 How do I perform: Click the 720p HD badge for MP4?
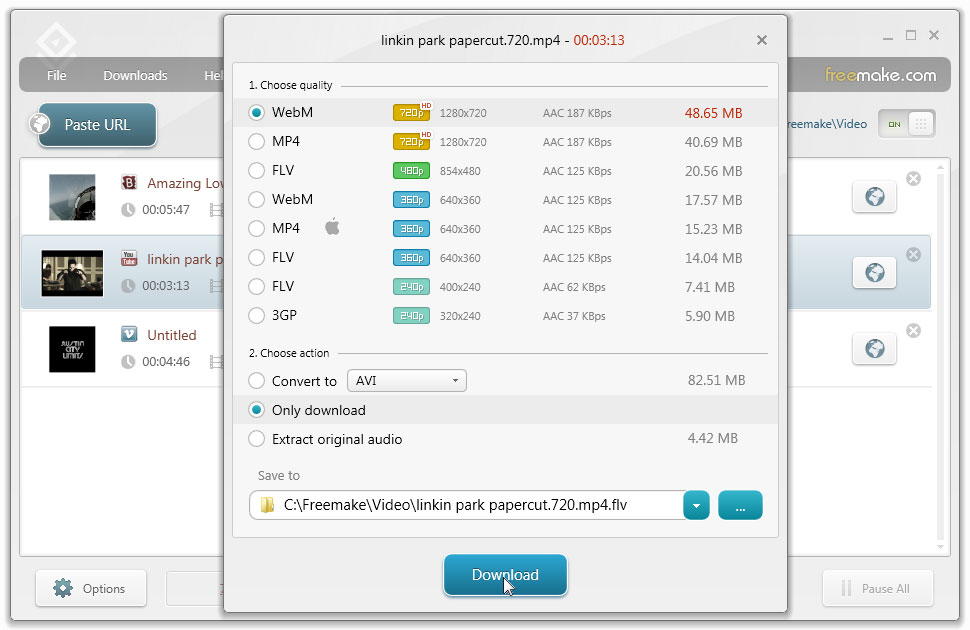pos(412,141)
